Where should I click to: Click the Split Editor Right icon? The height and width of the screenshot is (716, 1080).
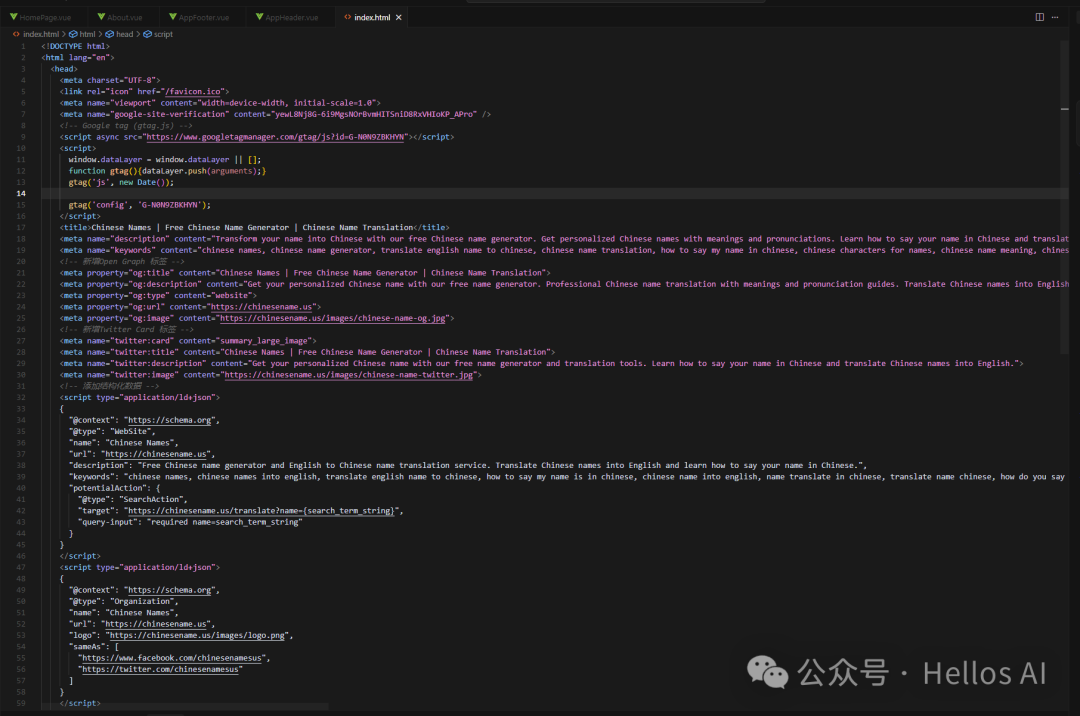click(x=1040, y=17)
